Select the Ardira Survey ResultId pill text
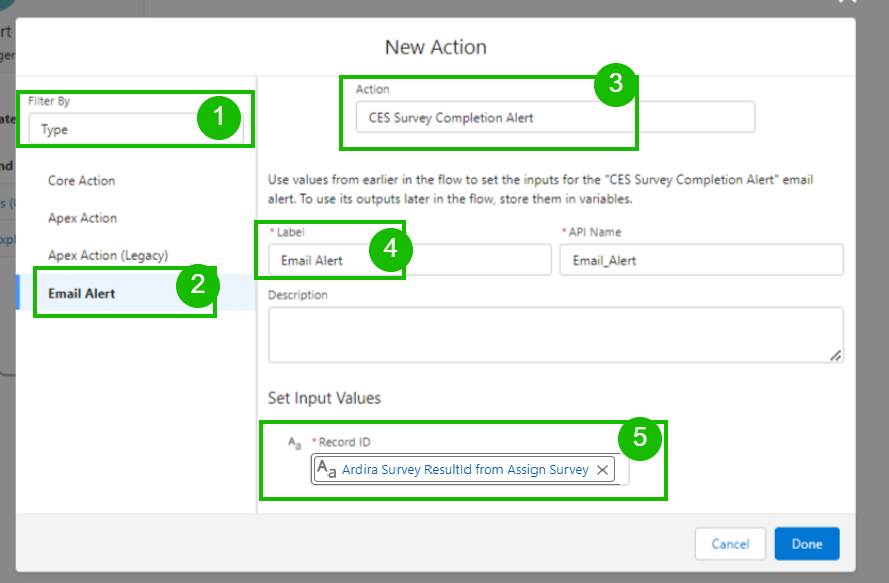The image size is (889, 583). [465, 468]
